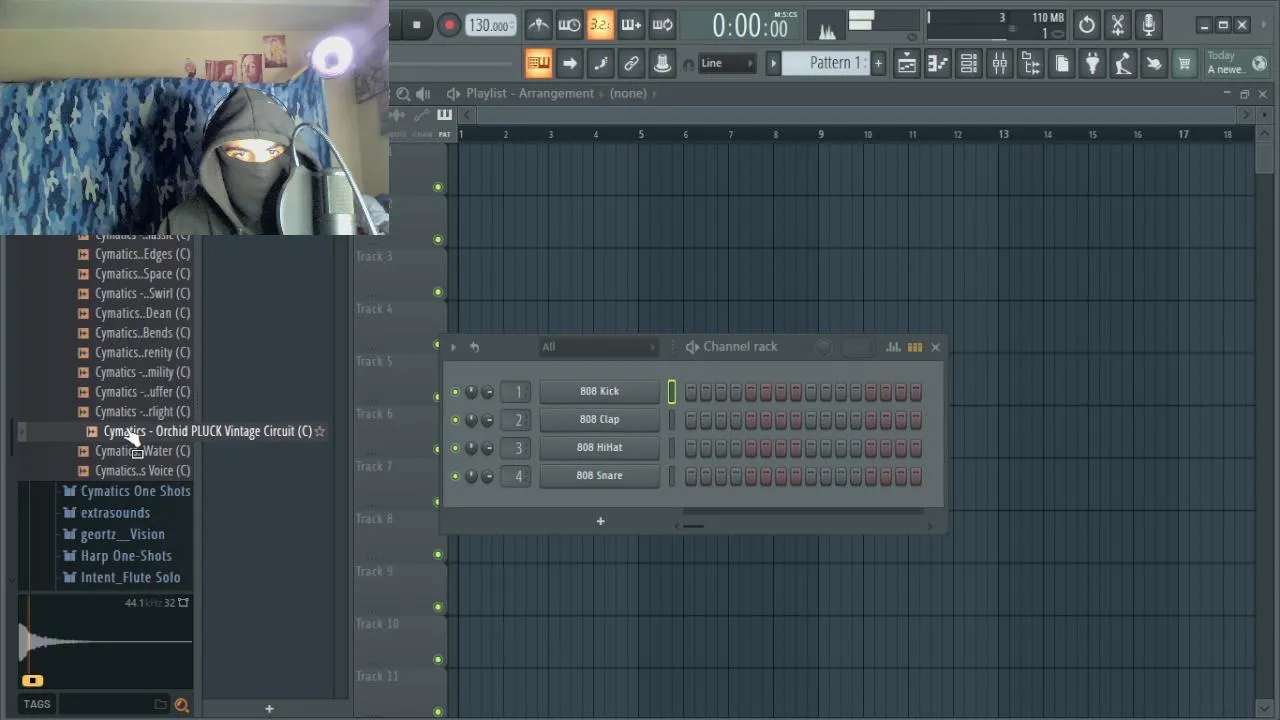Open Channel rack speaker options icon
Image resolution: width=1280 pixels, height=720 pixels.
click(692, 347)
